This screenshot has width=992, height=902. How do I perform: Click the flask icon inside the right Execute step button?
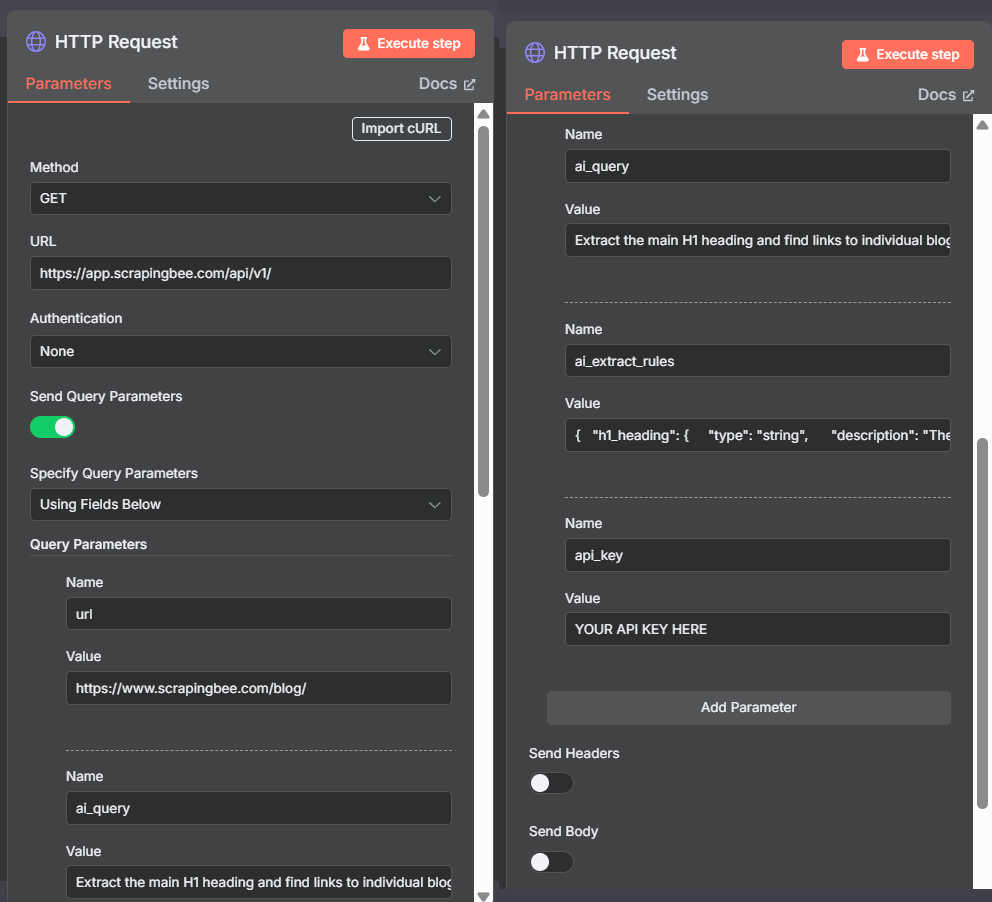click(x=864, y=54)
